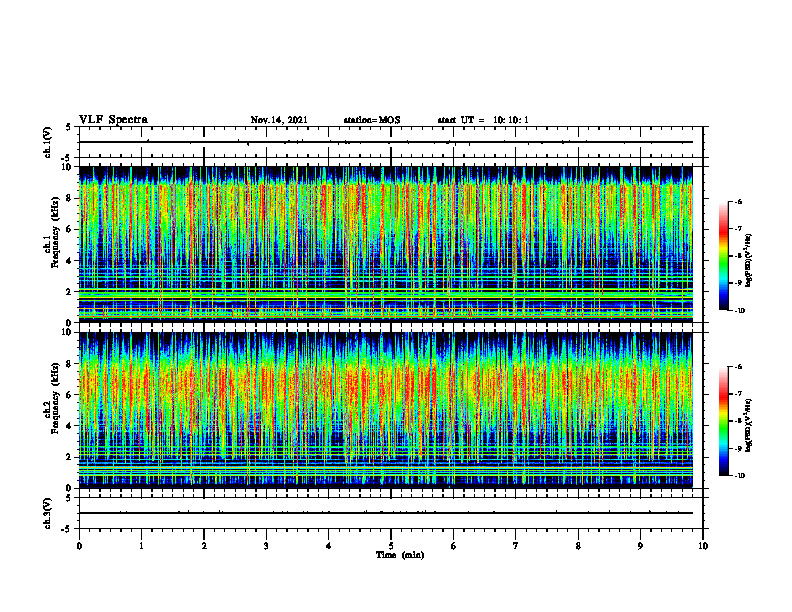The image size is (792, 612).
Task: Click ch.2 colorbar tick "-10"
Action: coord(740,476)
